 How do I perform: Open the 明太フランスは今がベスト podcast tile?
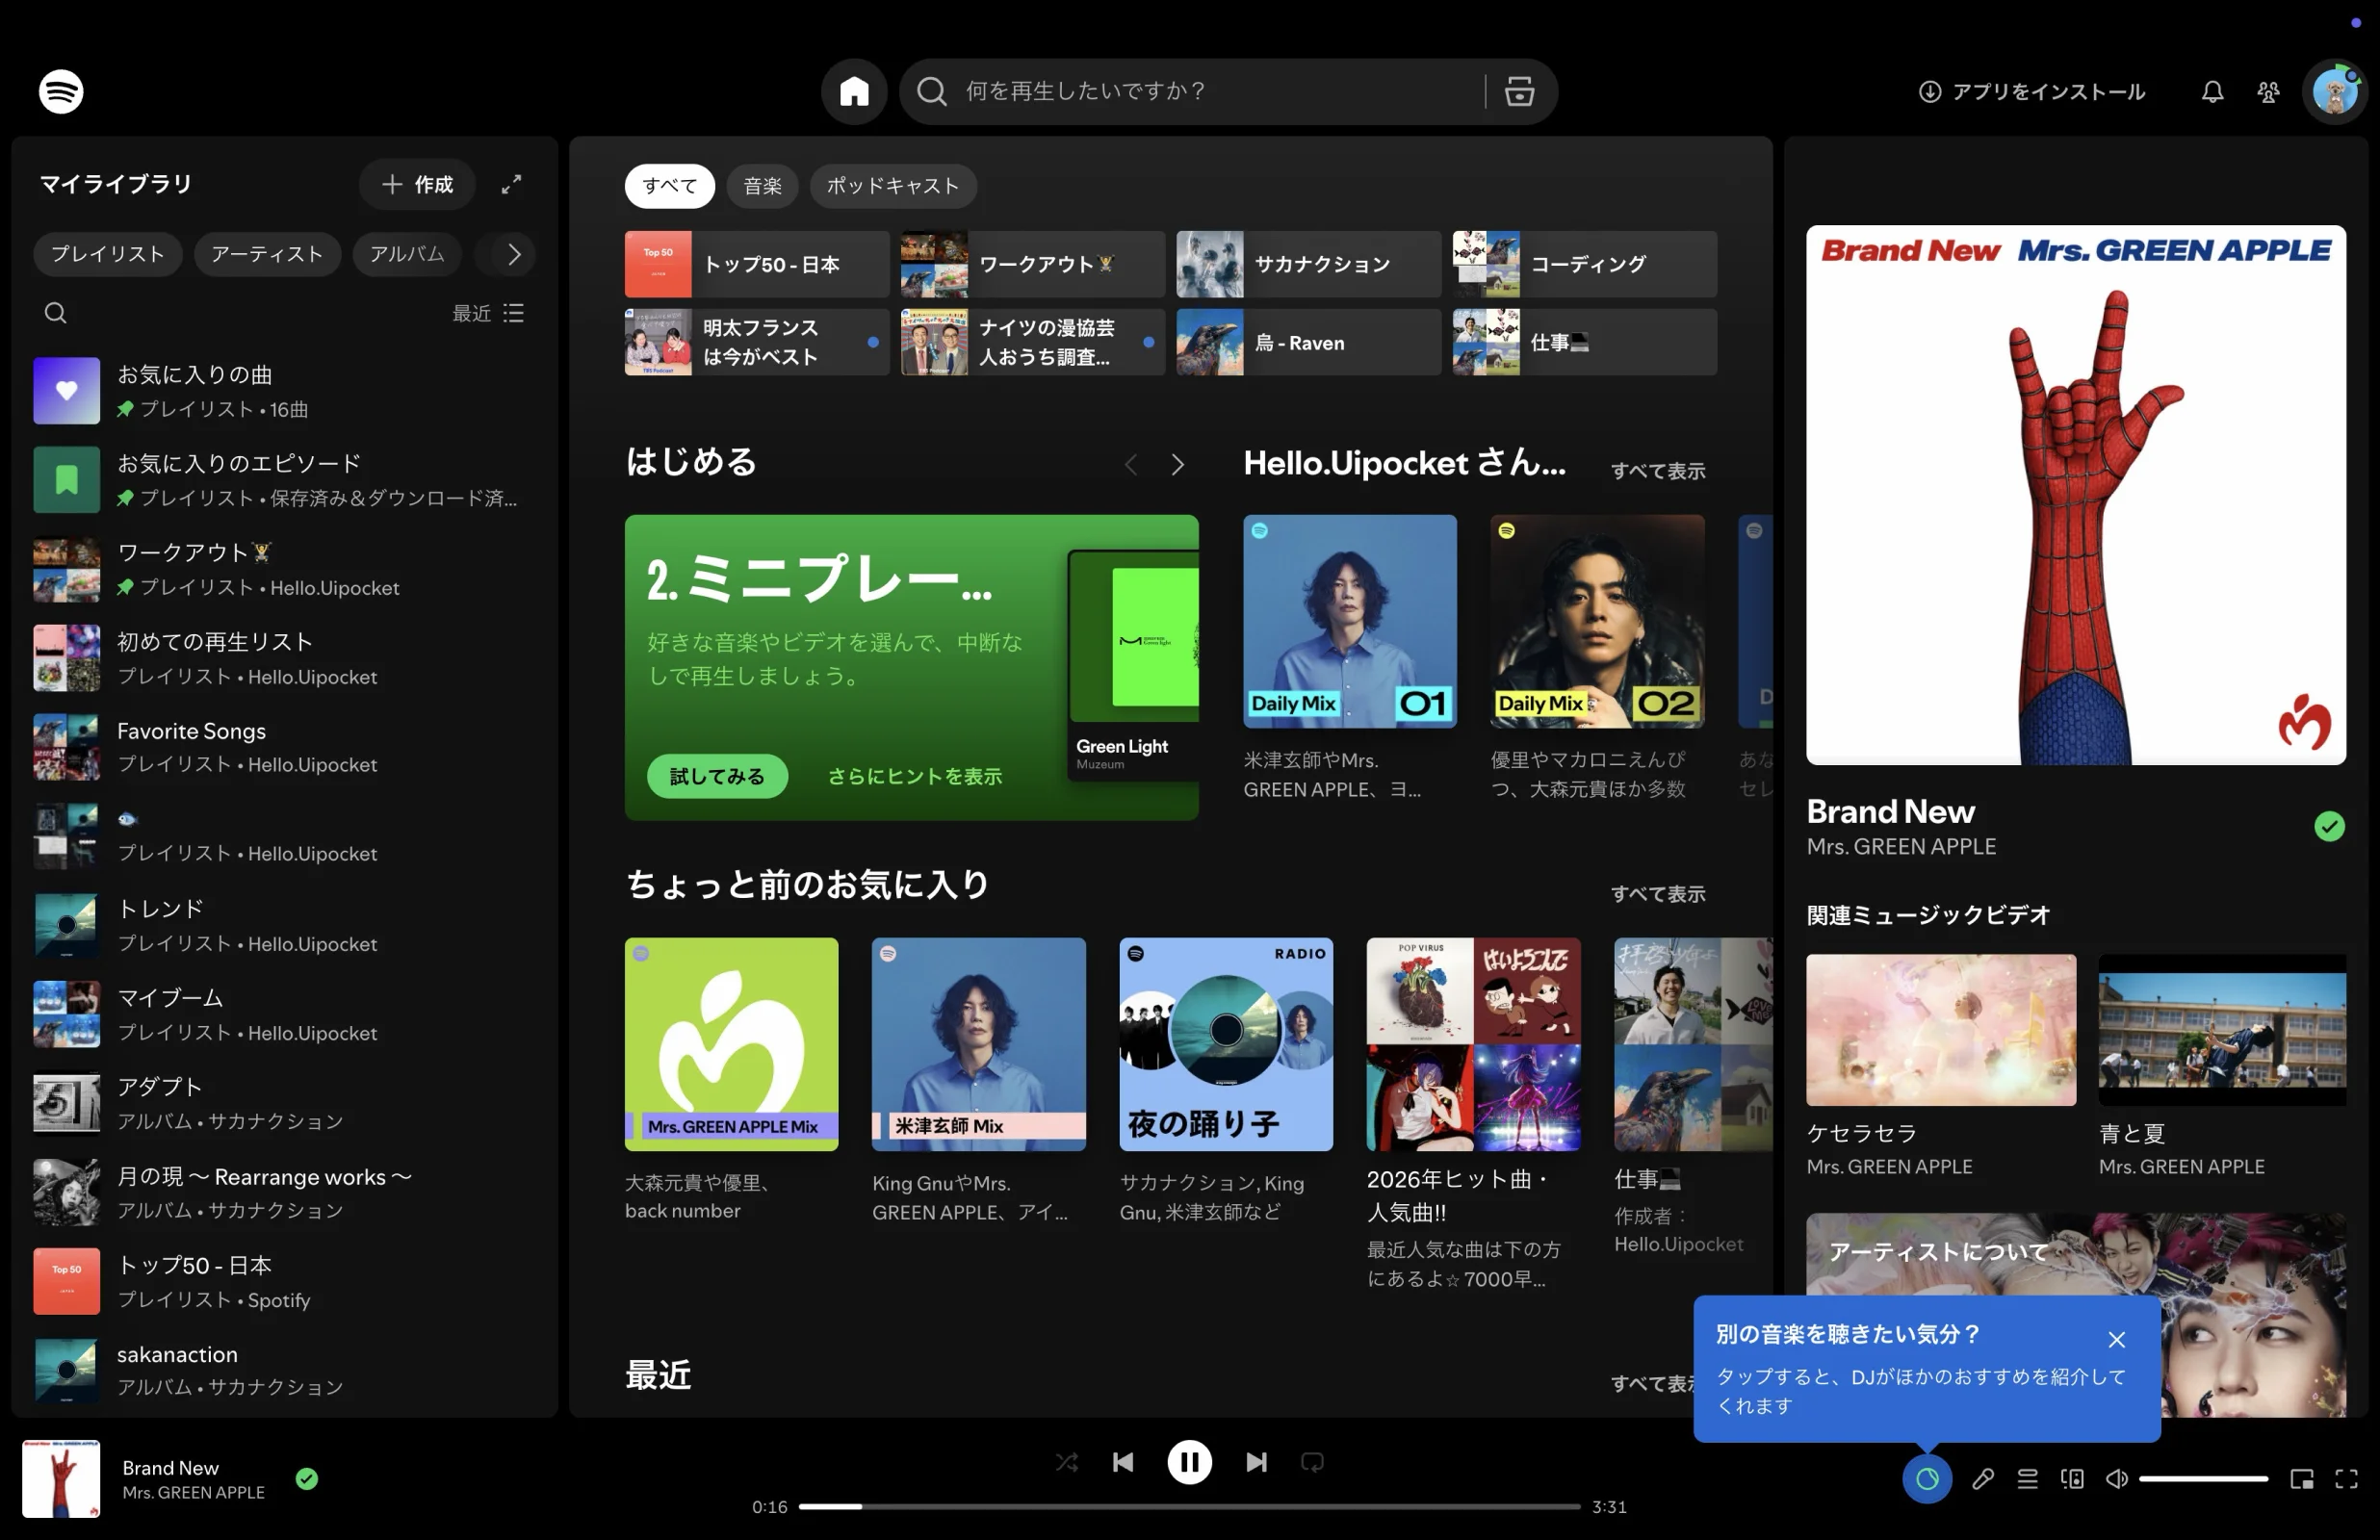(757, 342)
